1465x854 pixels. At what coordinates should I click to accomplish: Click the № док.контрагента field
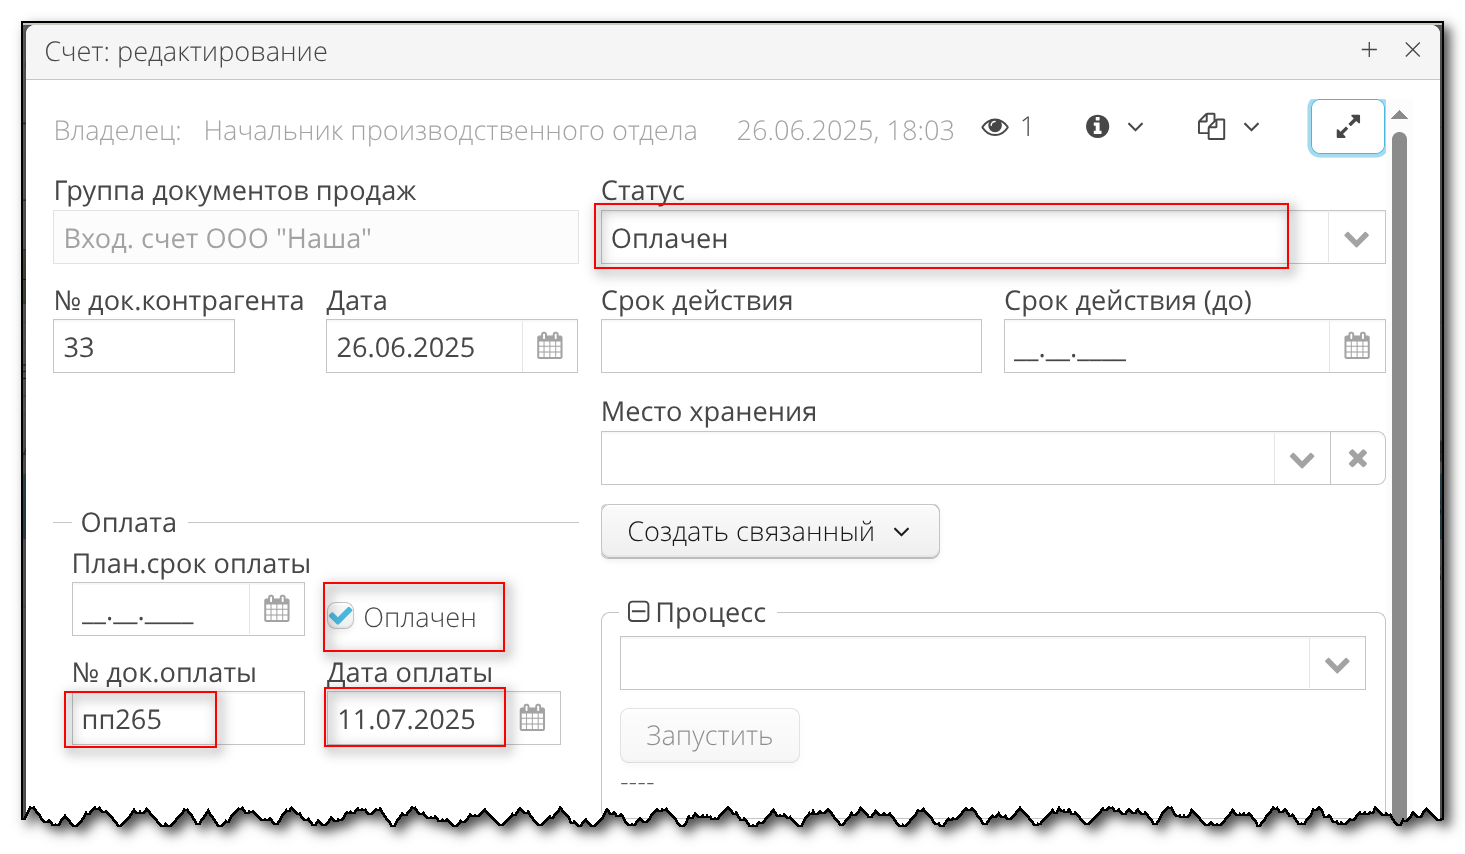[x=144, y=347]
